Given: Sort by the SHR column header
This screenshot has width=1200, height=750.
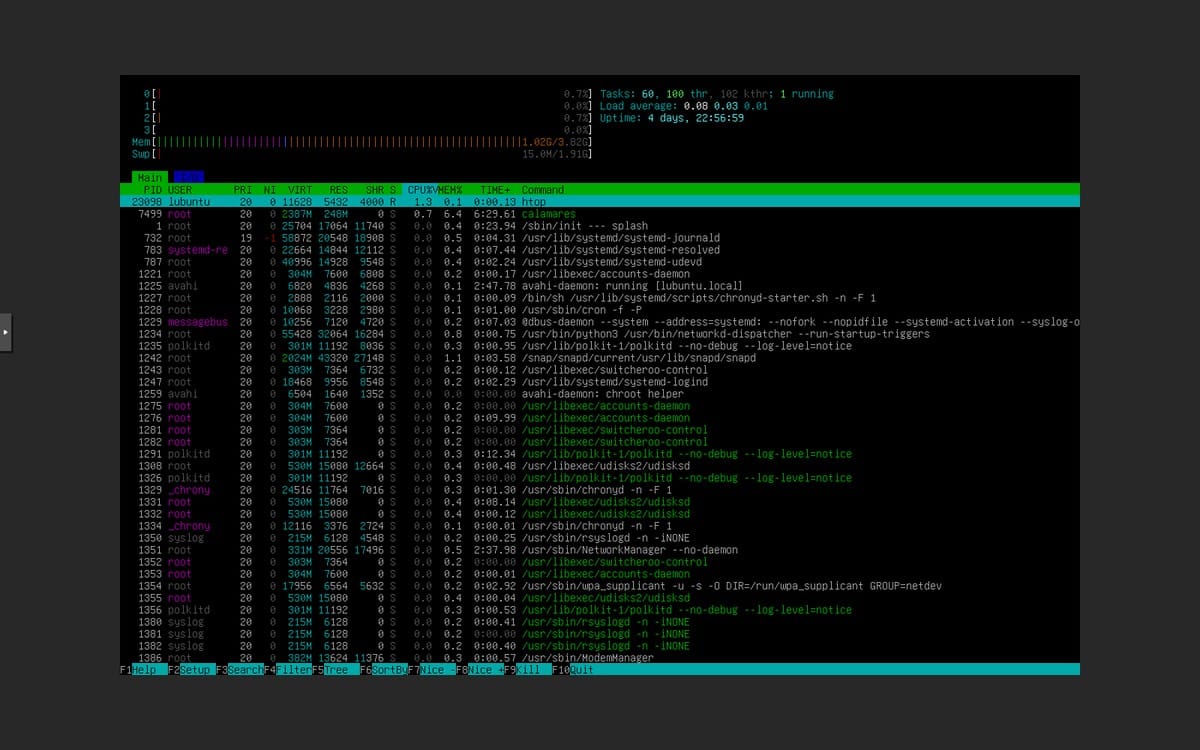Looking at the screenshot, I should (375, 189).
